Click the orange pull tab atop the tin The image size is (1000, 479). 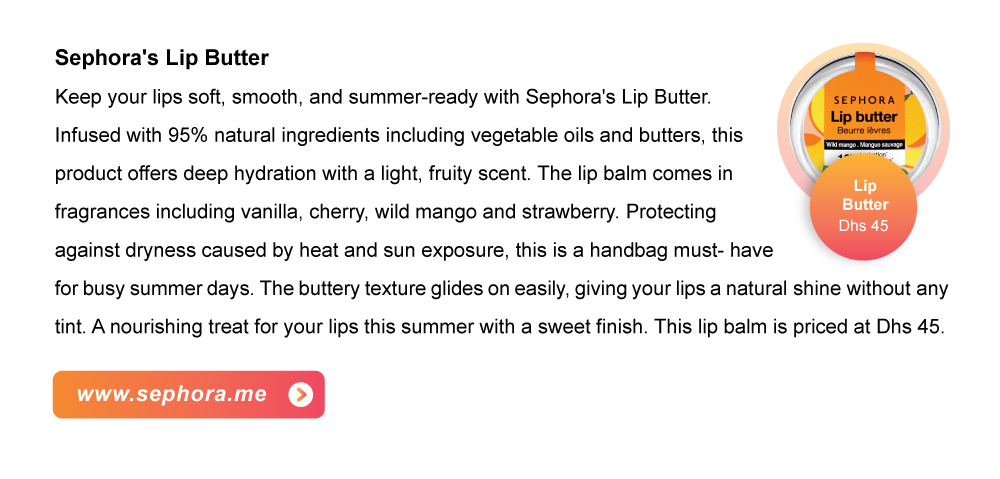click(863, 64)
